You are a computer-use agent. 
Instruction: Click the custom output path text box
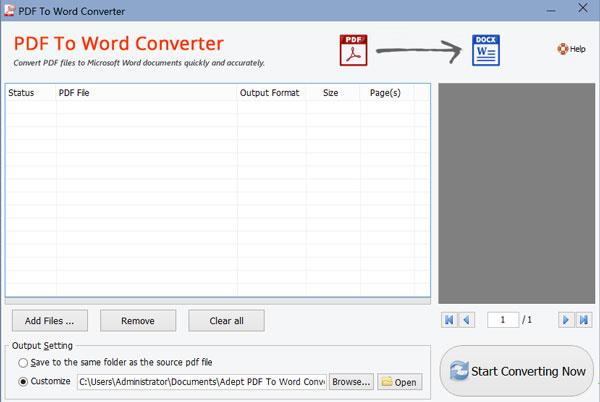coord(201,381)
